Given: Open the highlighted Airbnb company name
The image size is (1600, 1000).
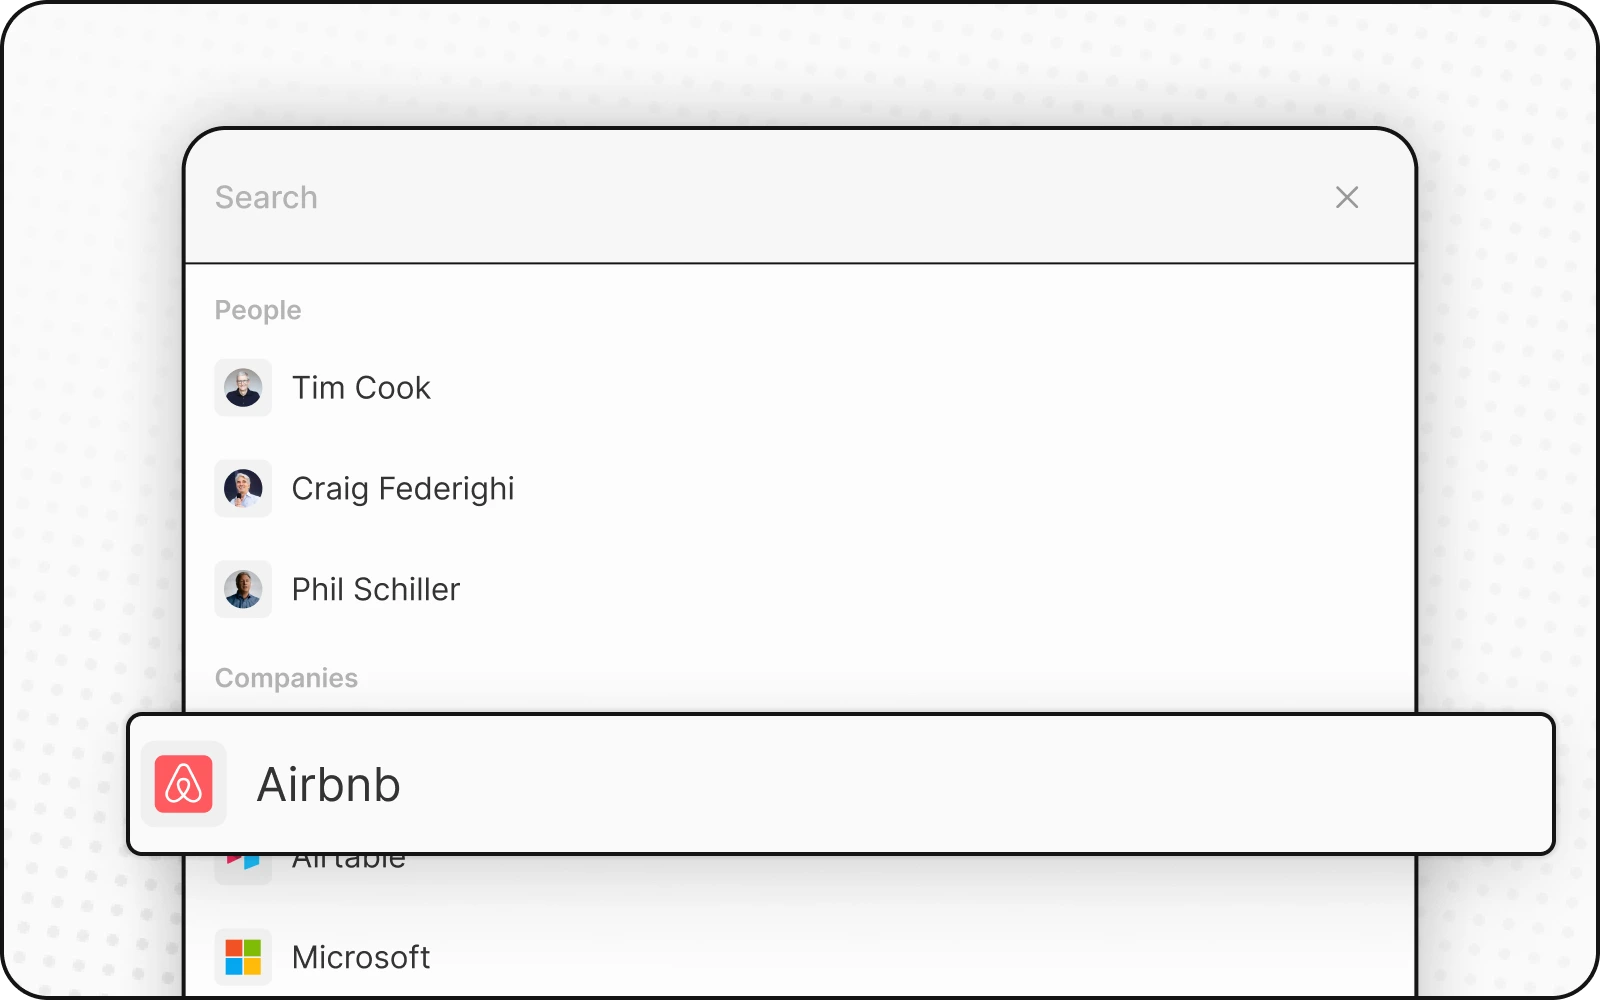Looking at the screenshot, I should point(329,785).
